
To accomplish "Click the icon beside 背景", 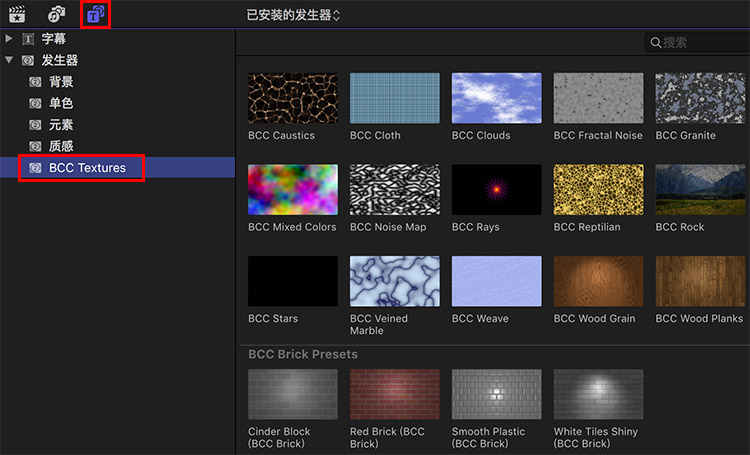I will click(x=35, y=82).
